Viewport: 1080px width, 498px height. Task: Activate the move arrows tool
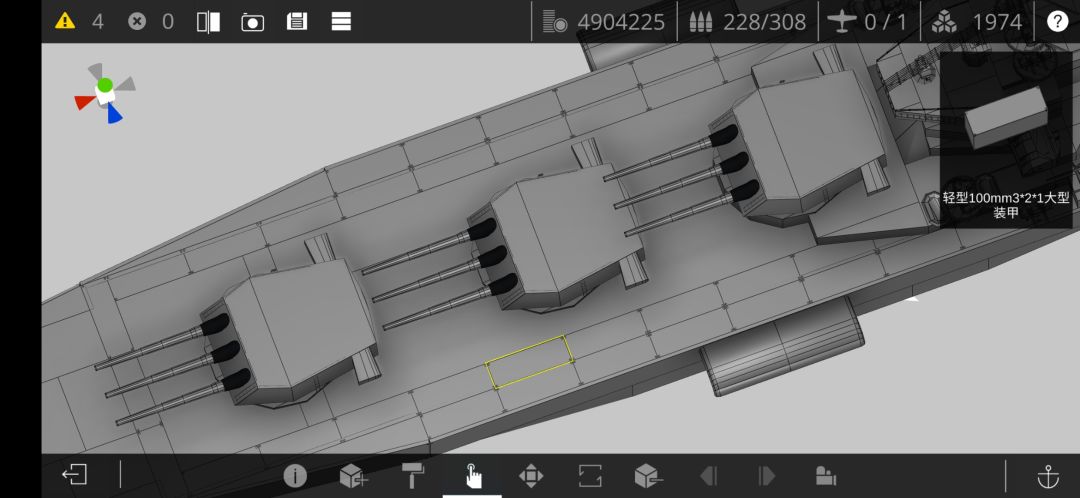530,476
